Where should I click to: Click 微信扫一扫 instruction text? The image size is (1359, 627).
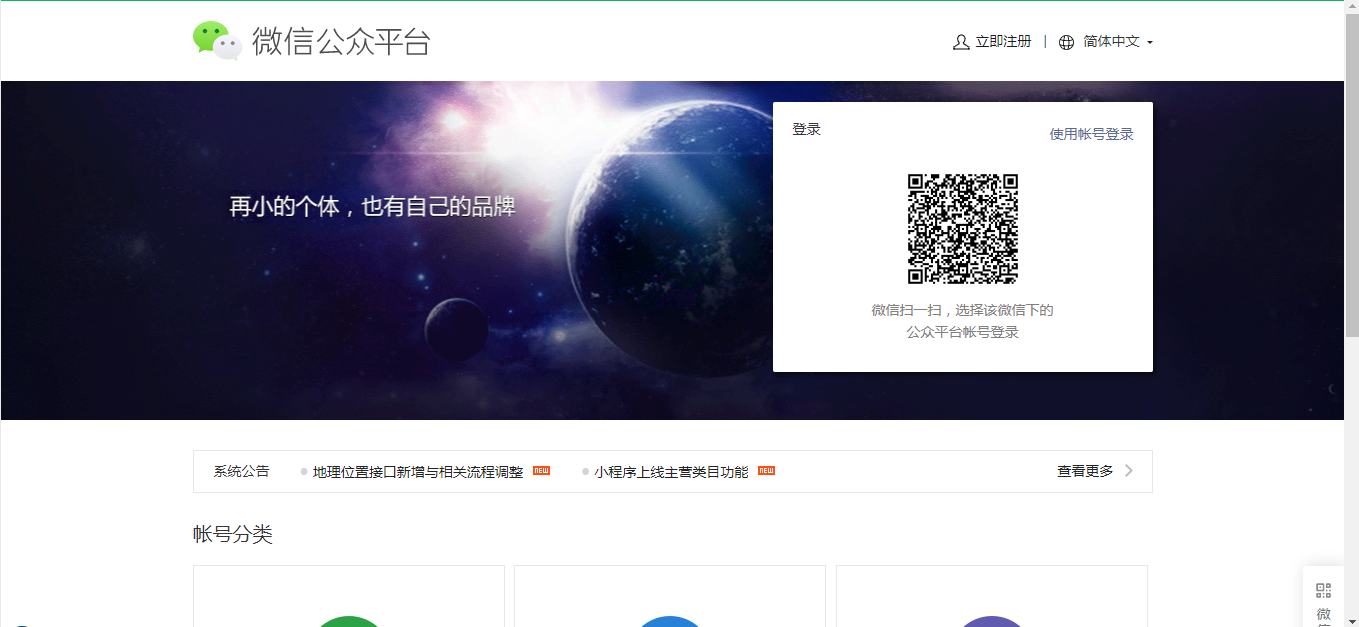[x=962, y=321]
